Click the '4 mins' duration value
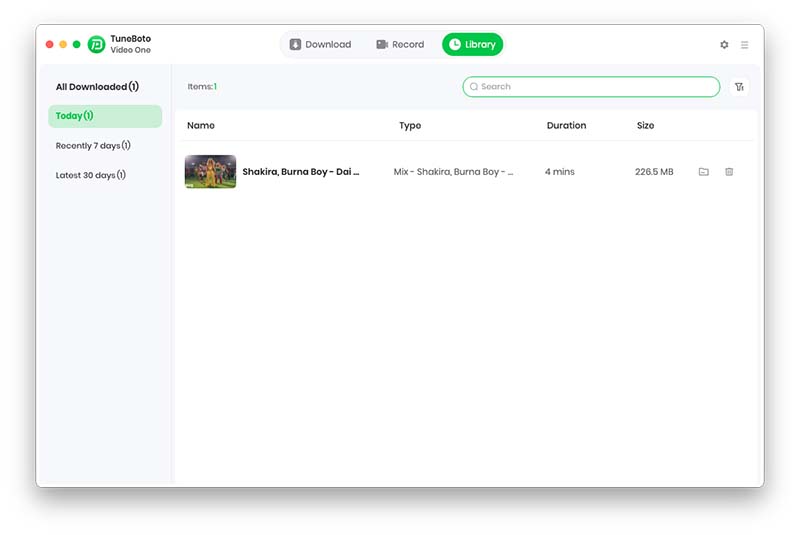The height and width of the screenshot is (535, 800). pos(560,172)
